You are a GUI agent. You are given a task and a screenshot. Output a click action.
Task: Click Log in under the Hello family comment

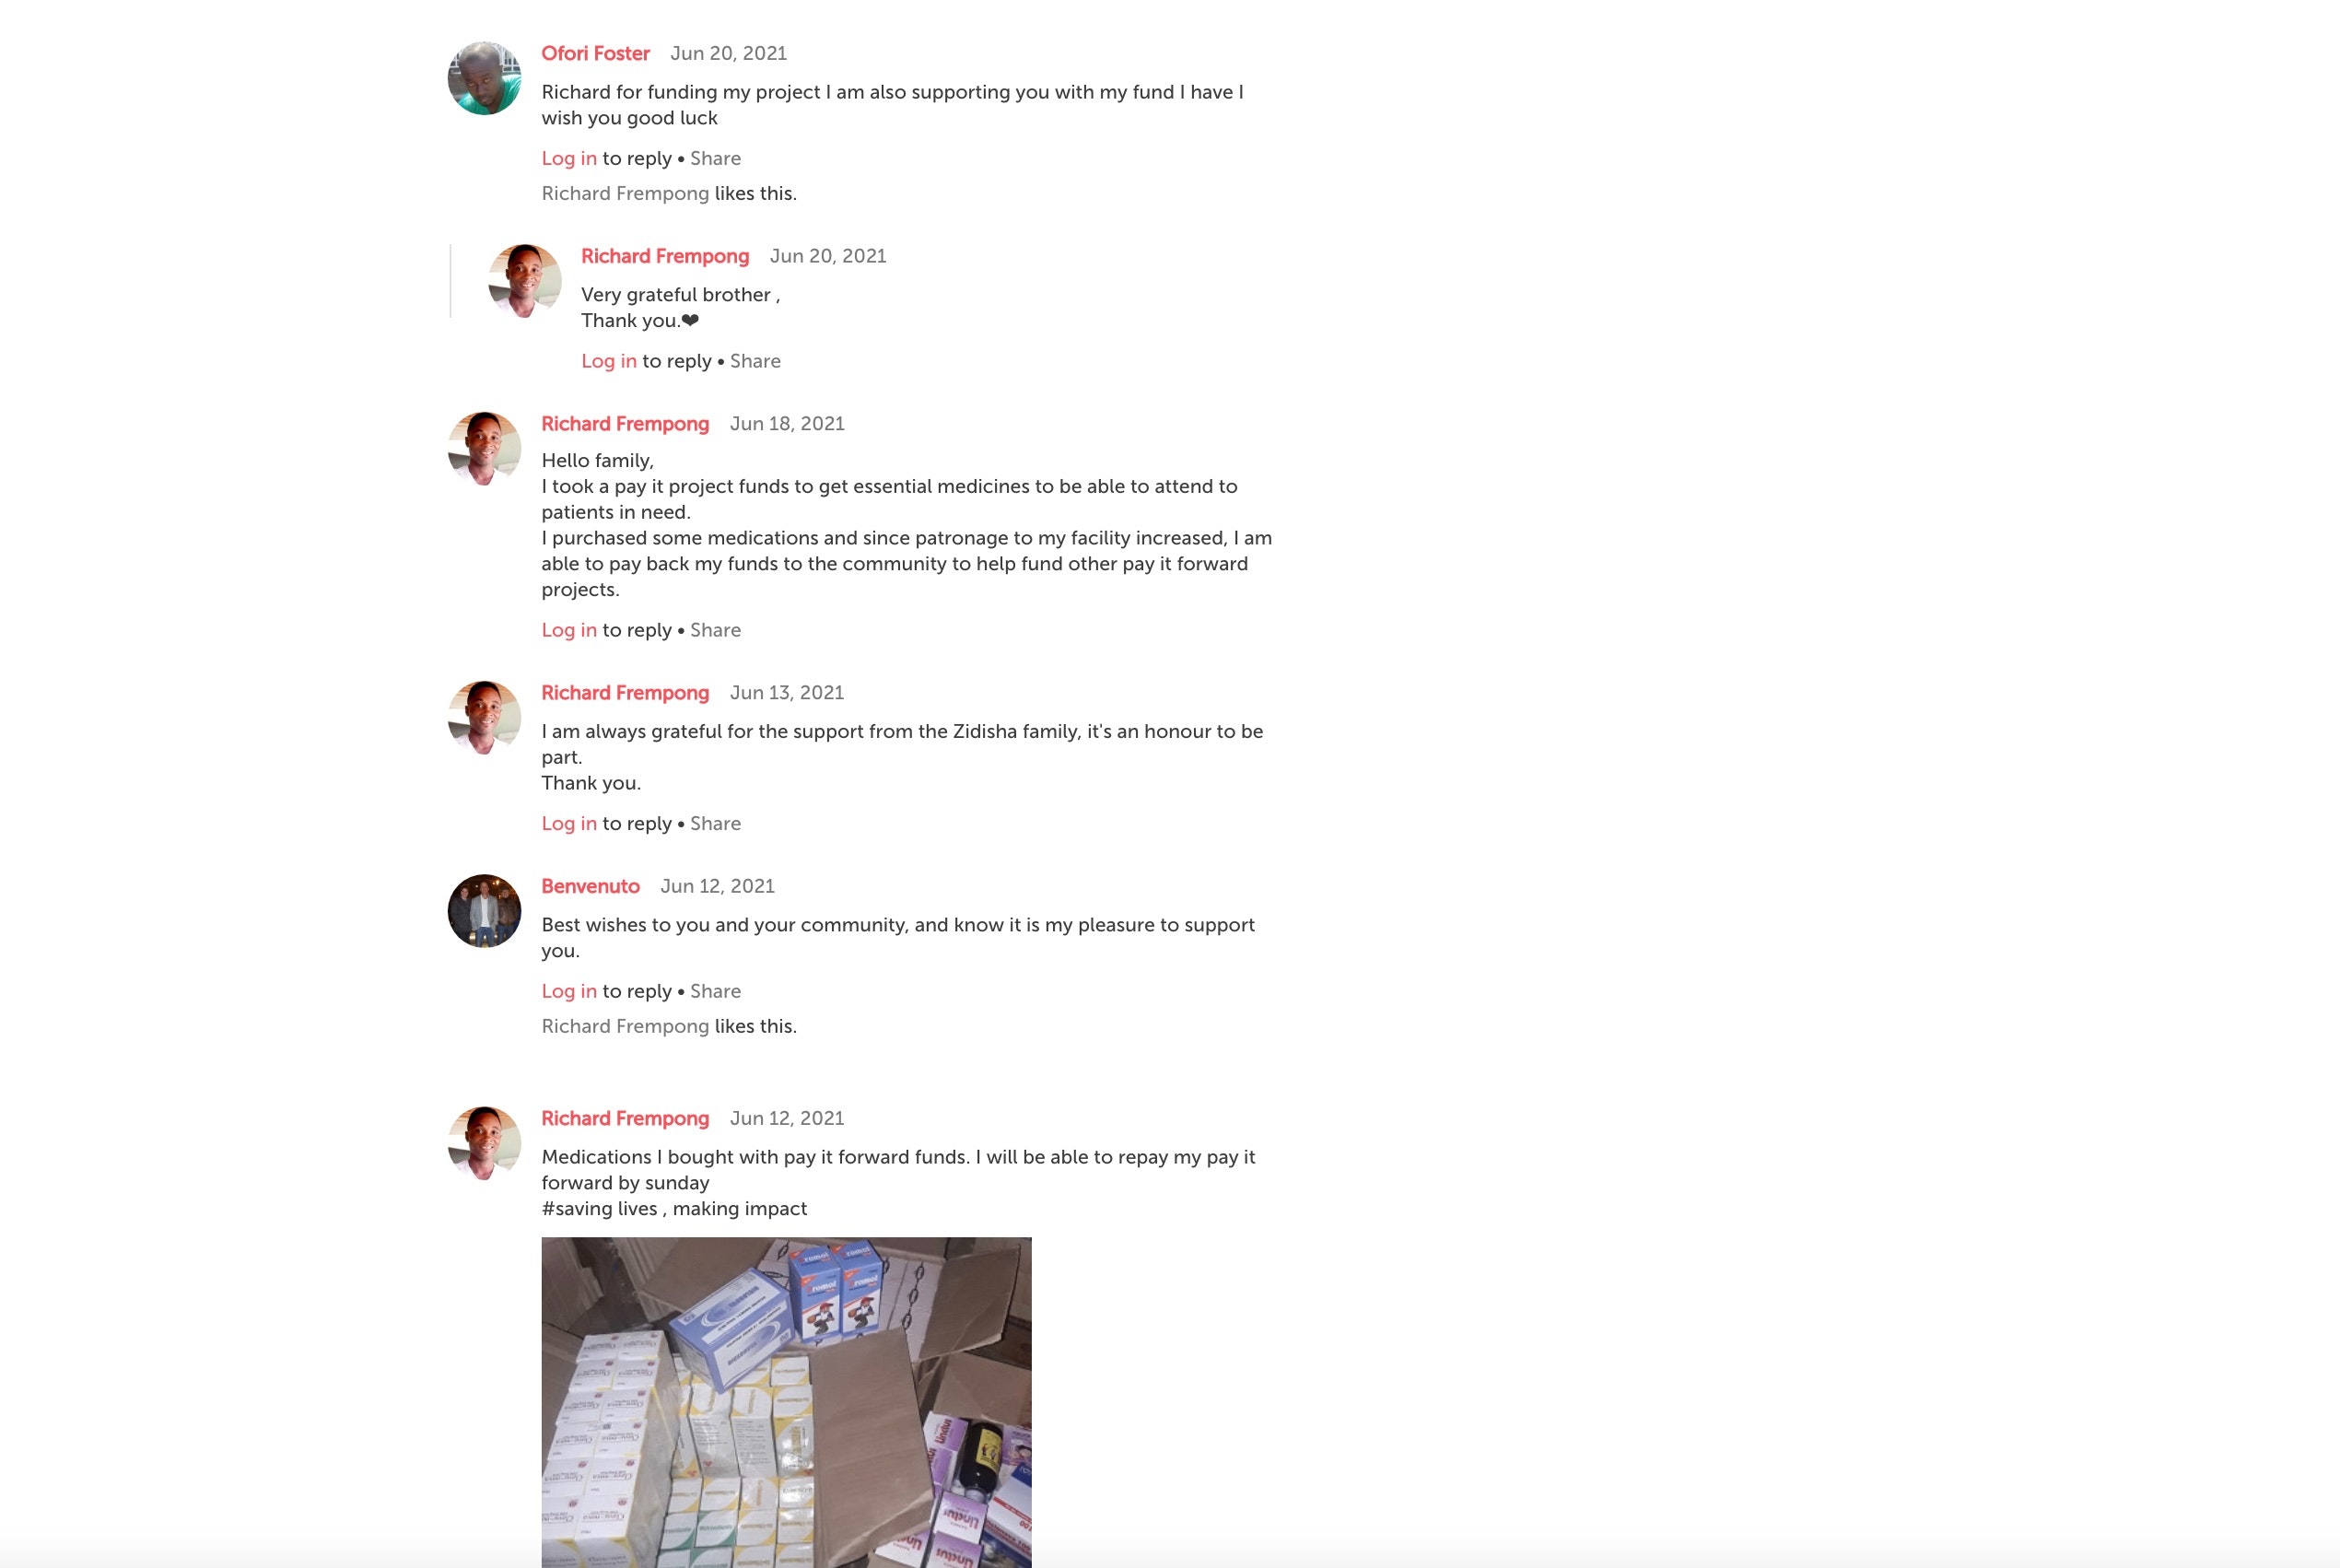569,630
